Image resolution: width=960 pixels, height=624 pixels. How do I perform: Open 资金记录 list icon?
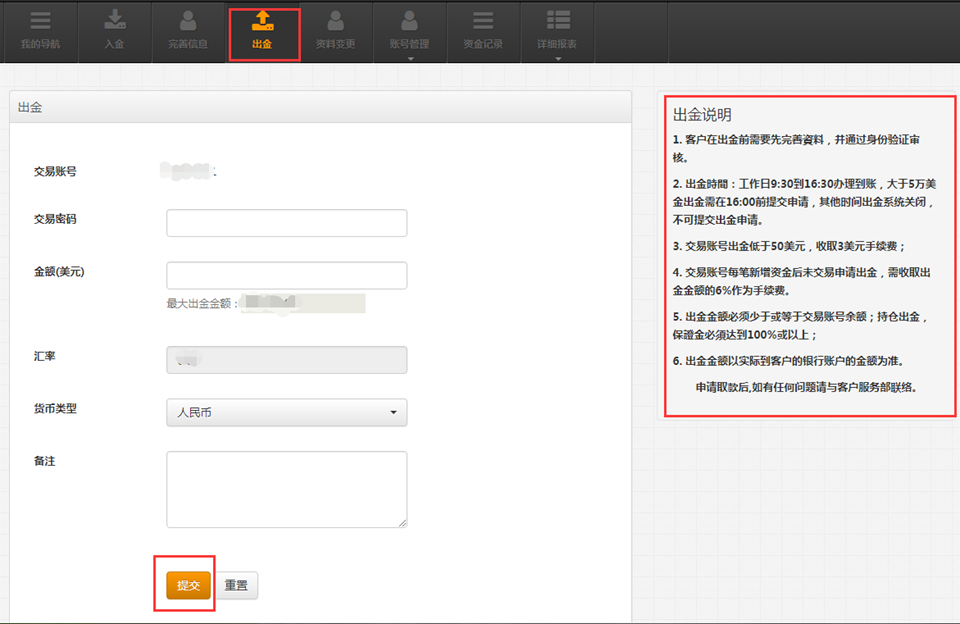click(x=483, y=20)
